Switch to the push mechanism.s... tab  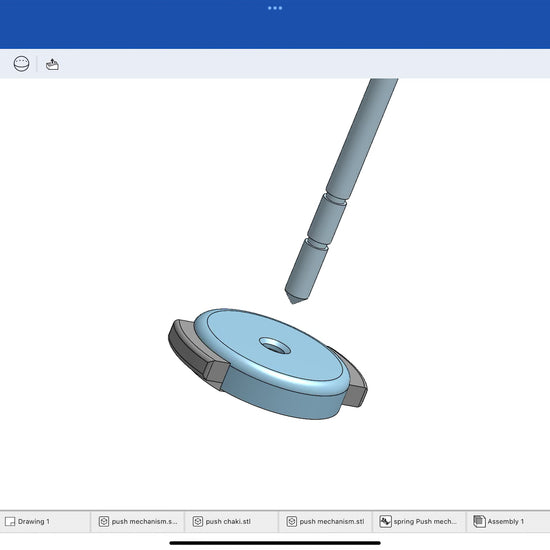(x=138, y=522)
